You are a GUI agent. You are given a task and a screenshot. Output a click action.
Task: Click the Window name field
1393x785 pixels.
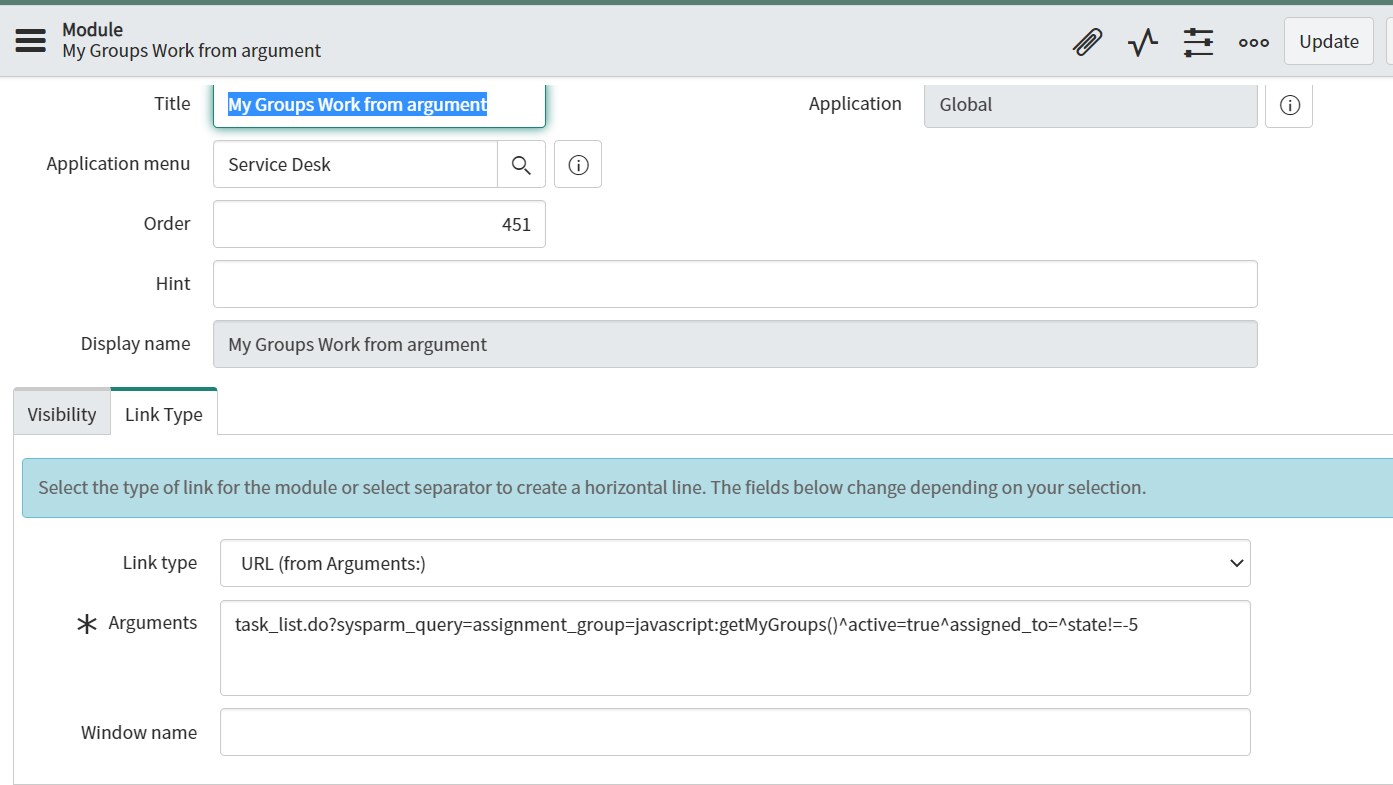coord(735,732)
